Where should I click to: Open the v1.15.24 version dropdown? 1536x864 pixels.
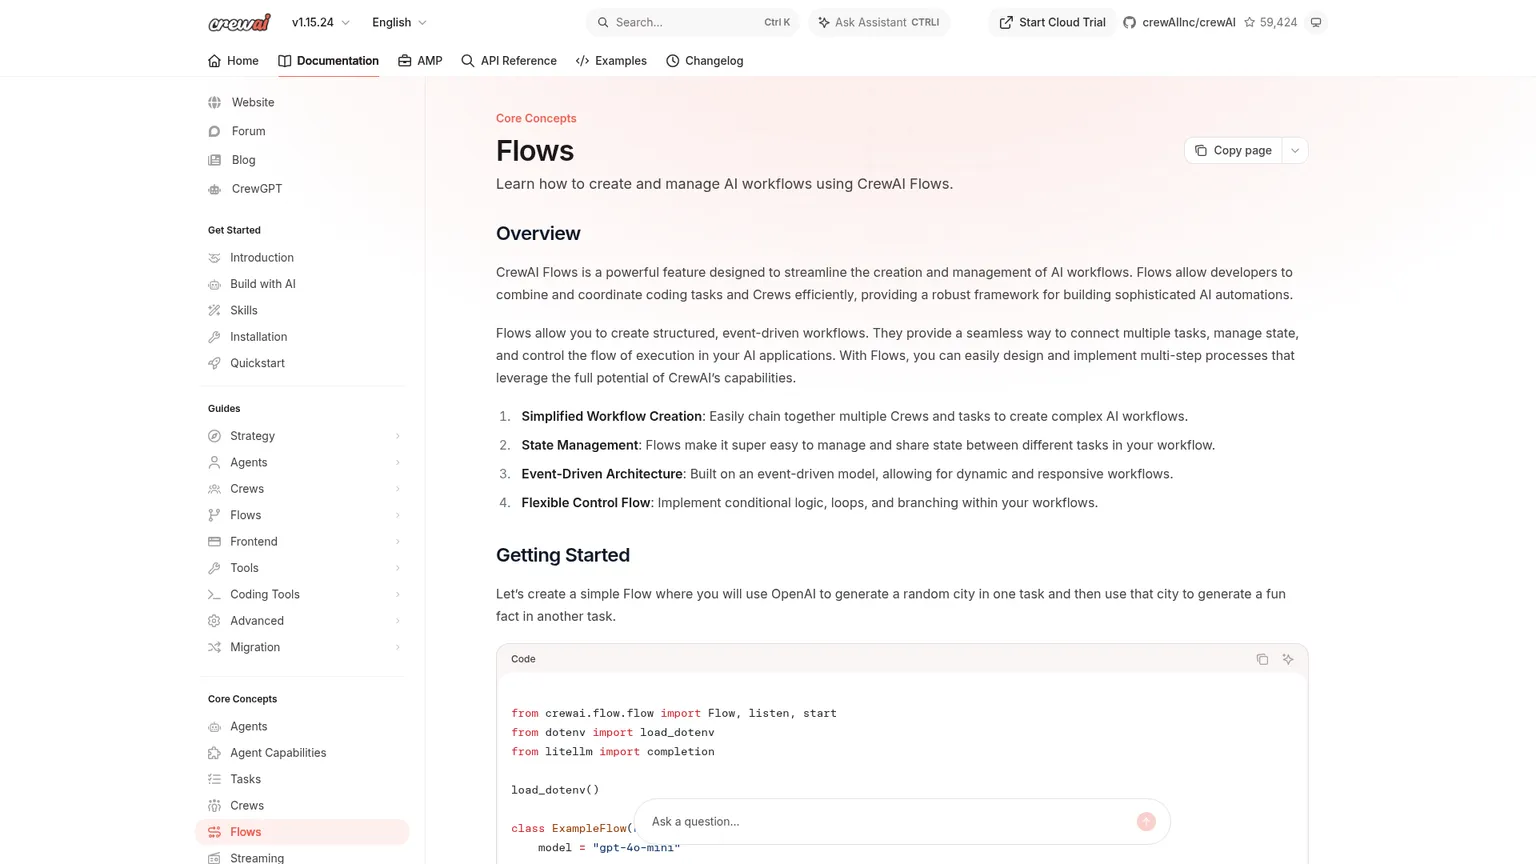tap(321, 22)
